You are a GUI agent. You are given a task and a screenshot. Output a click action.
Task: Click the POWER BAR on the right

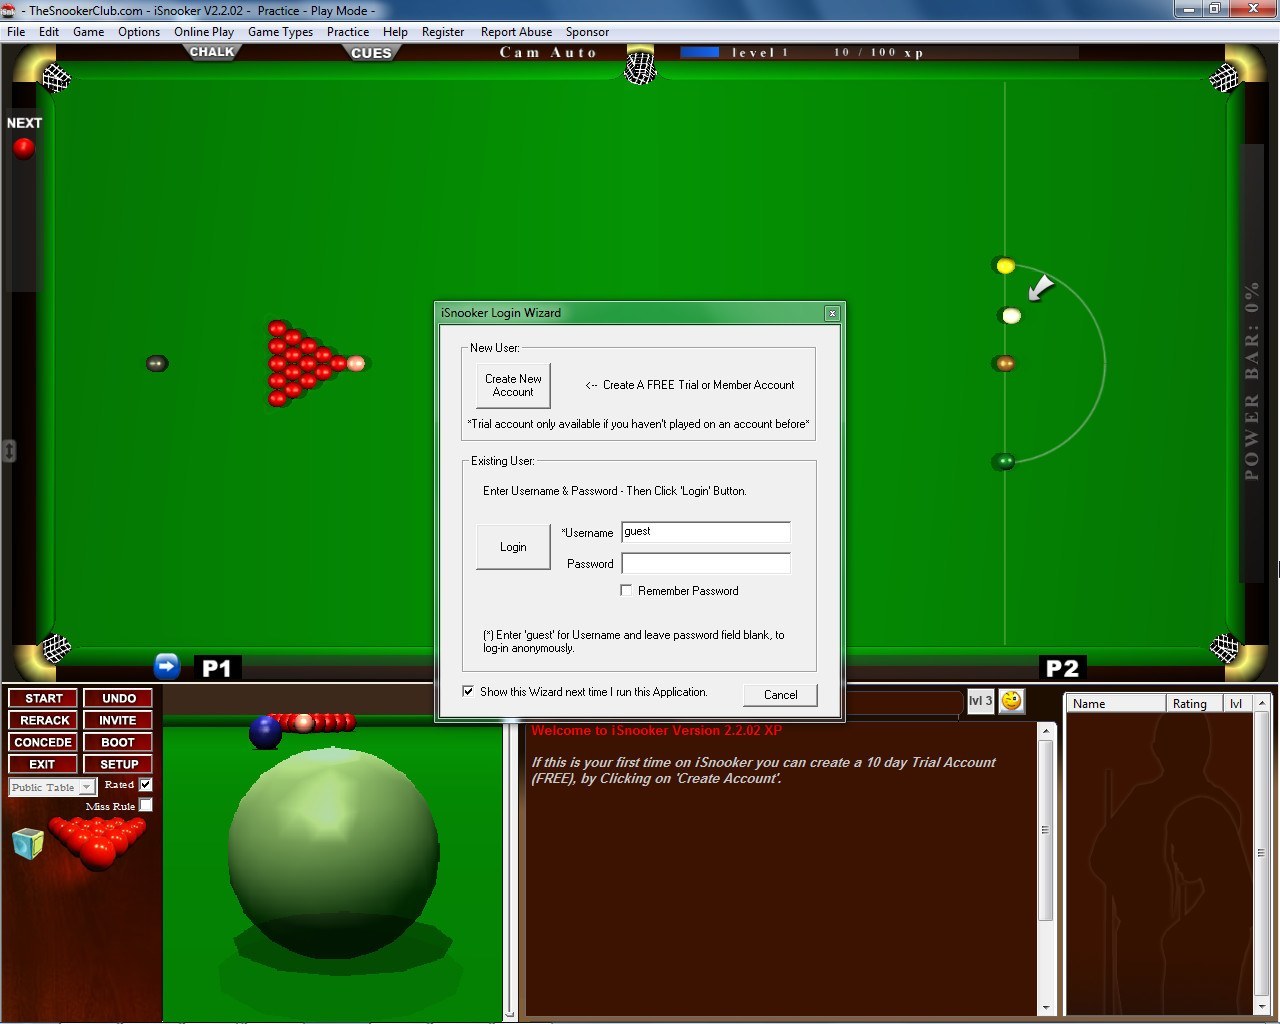tap(1252, 362)
